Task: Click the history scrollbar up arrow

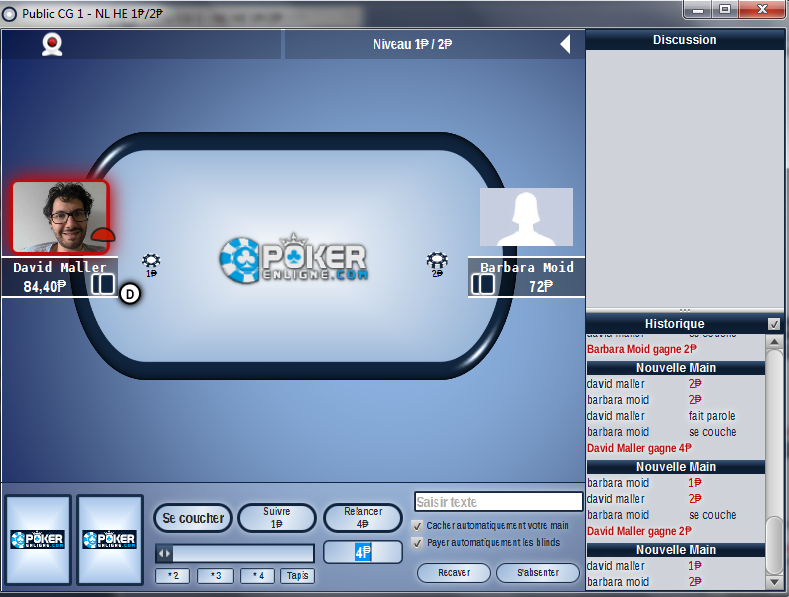Action: 774,342
